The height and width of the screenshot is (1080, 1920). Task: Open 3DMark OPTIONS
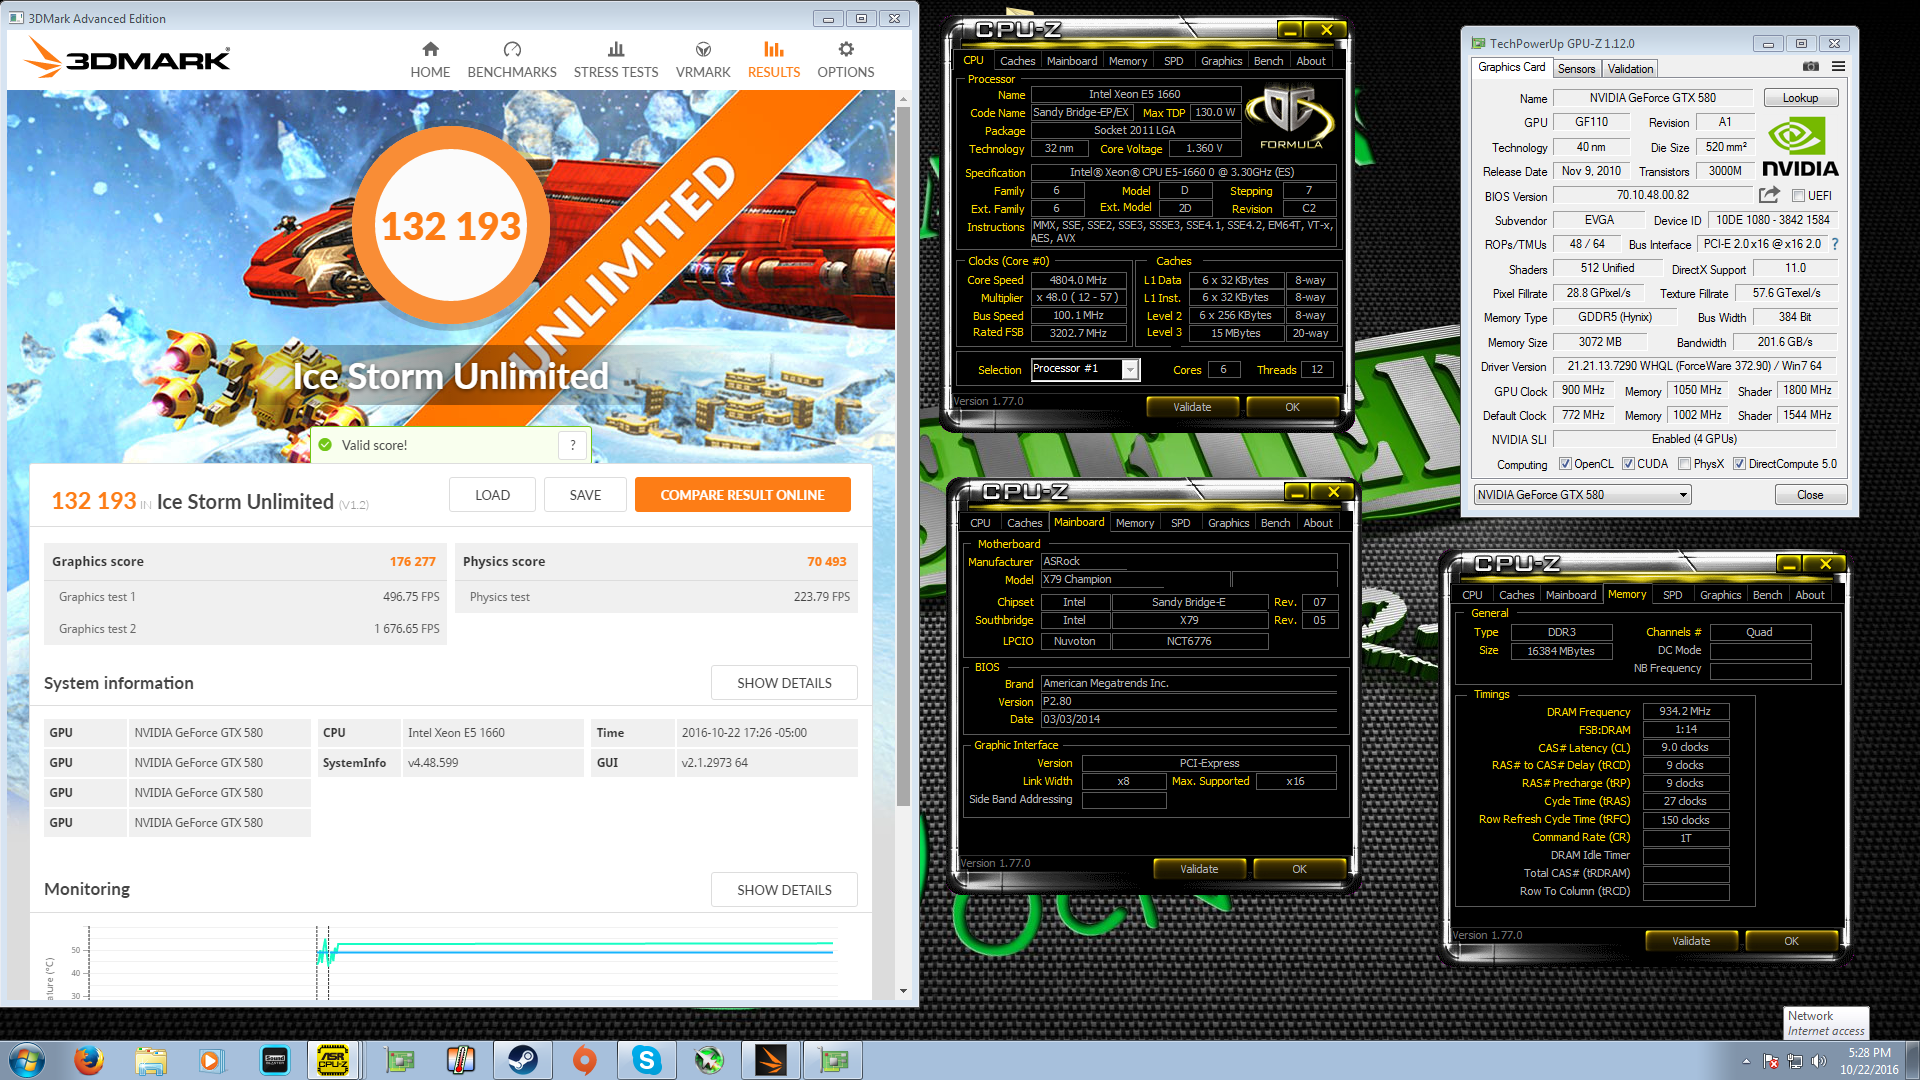click(x=846, y=60)
